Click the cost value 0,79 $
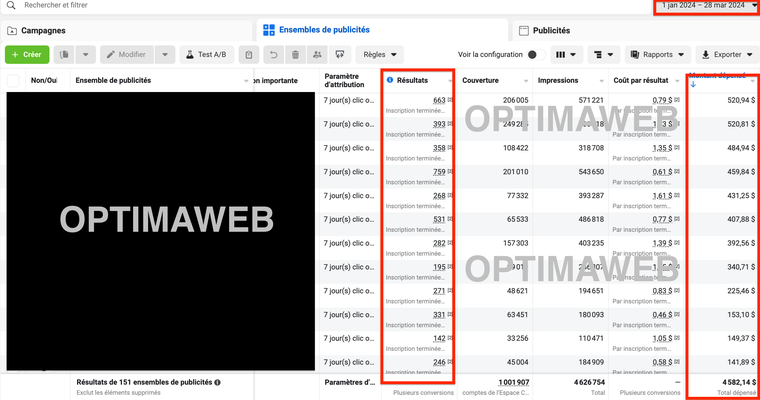This screenshot has width=760, height=400. pyautogui.click(x=662, y=100)
